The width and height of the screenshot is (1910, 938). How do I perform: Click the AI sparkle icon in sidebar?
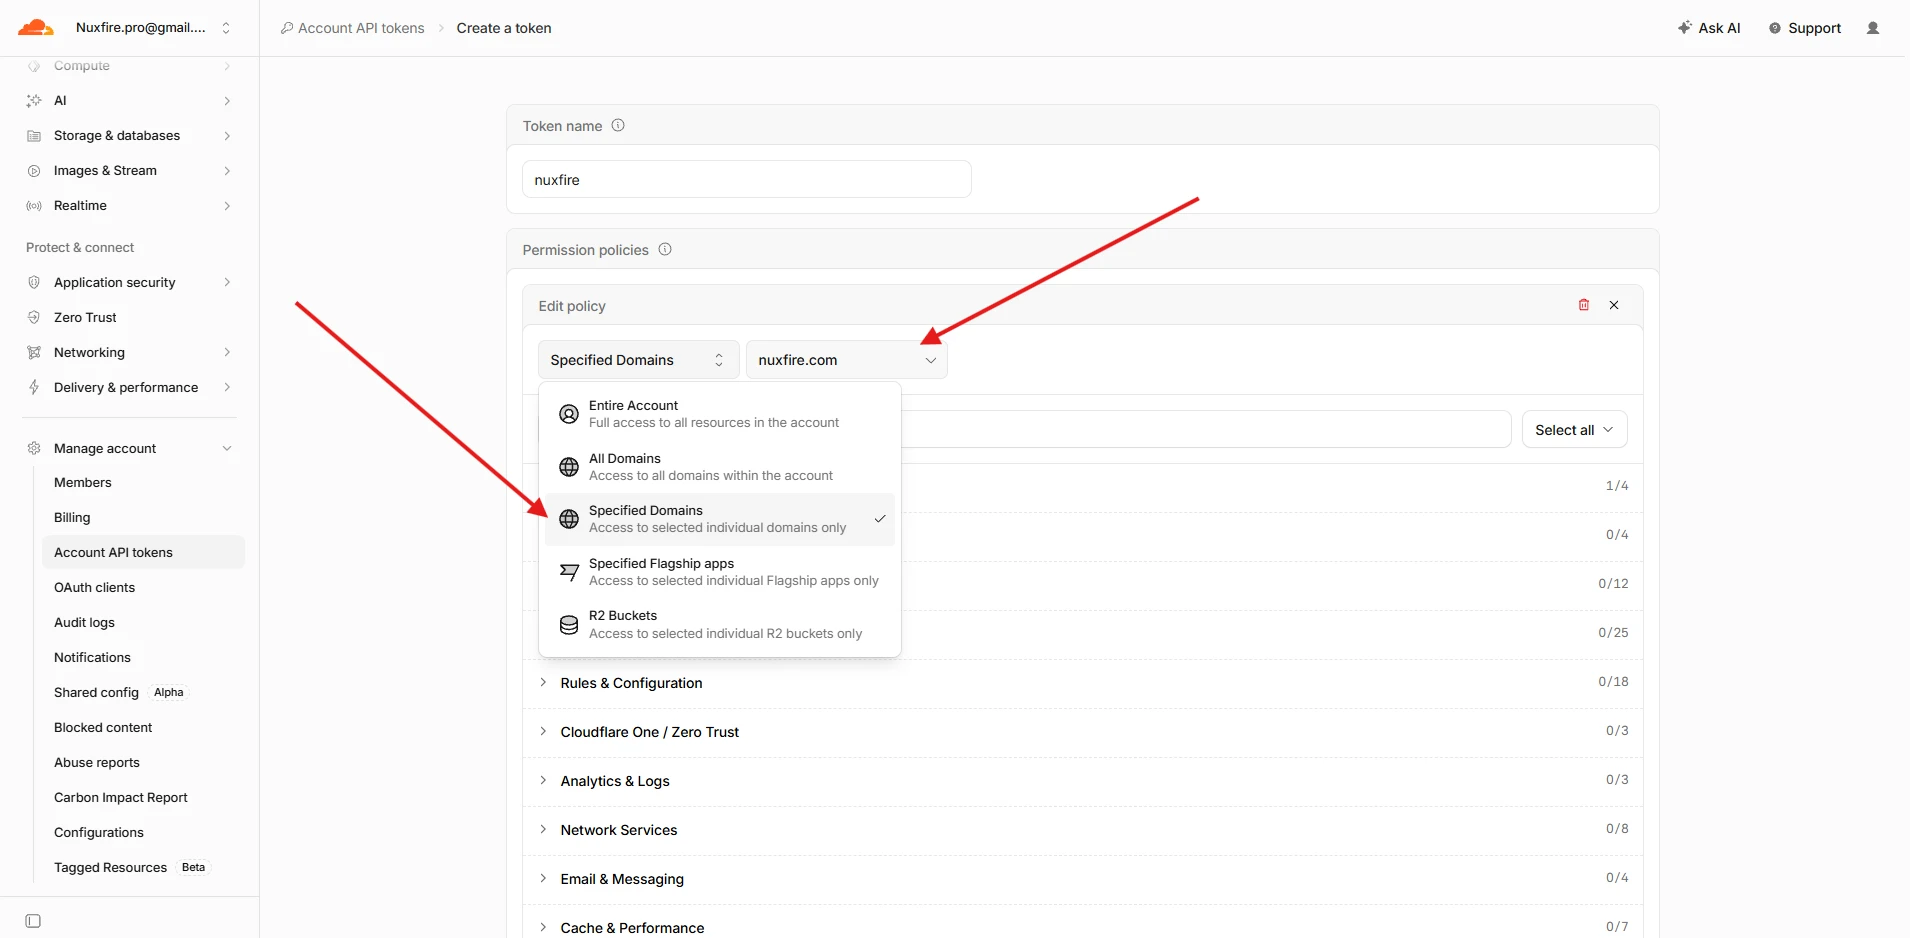[34, 100]
